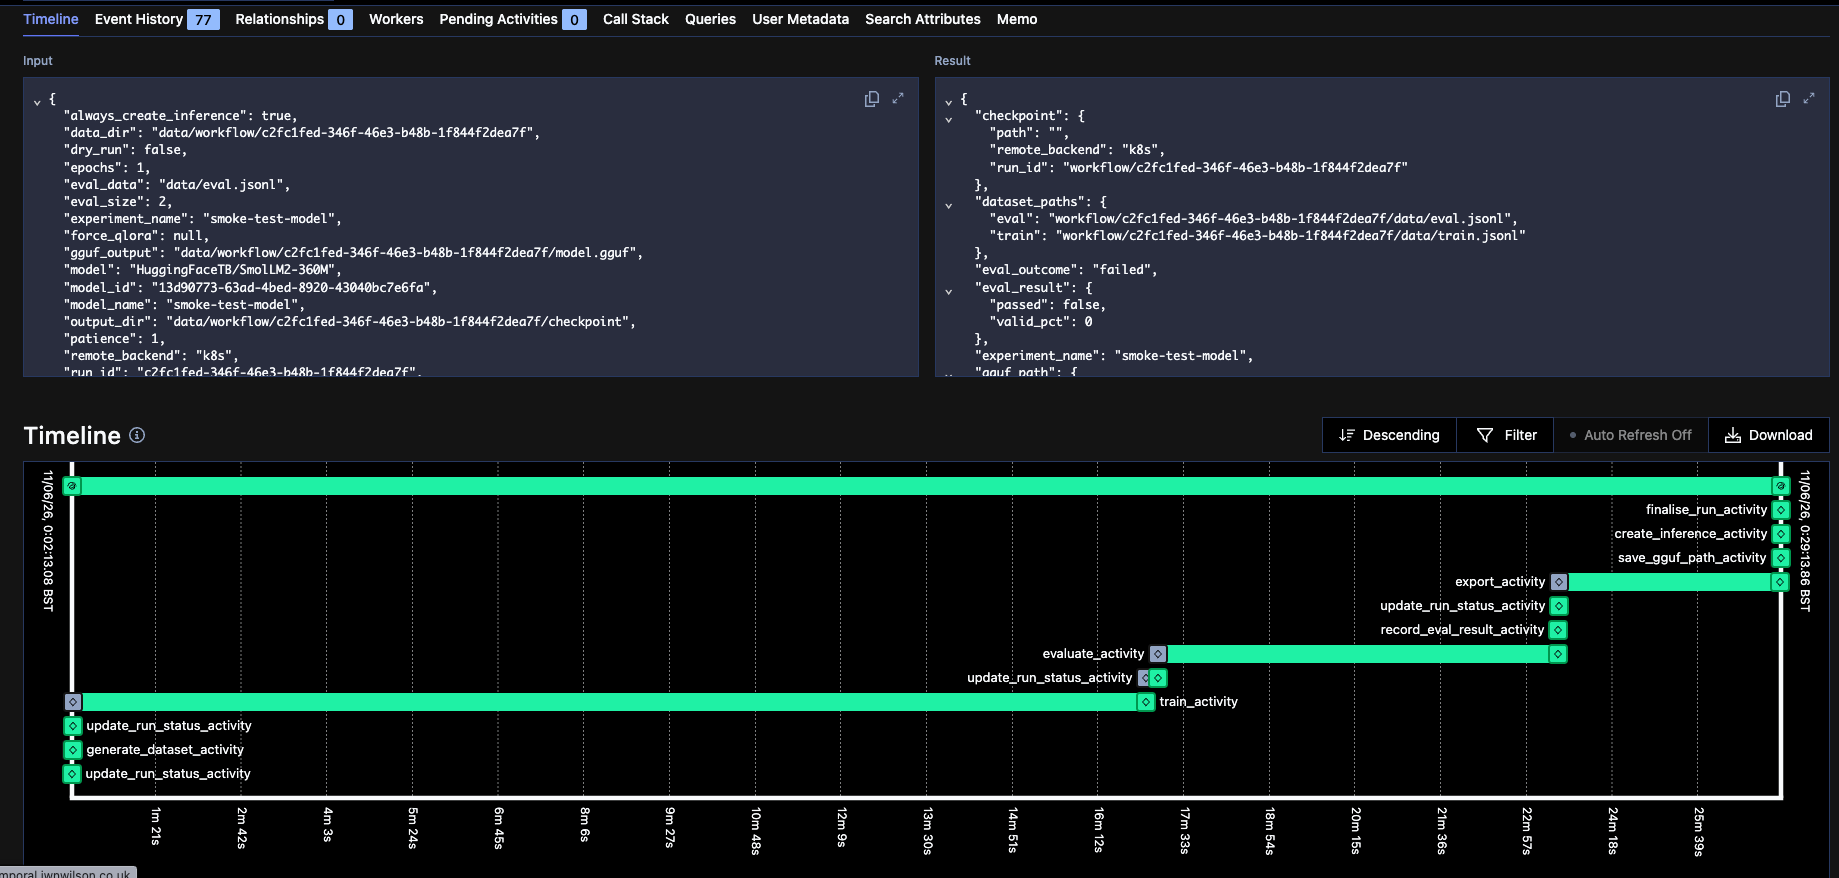Open the Search Attributes tab
1839x878 pixels.
click(x=923, y=19)
